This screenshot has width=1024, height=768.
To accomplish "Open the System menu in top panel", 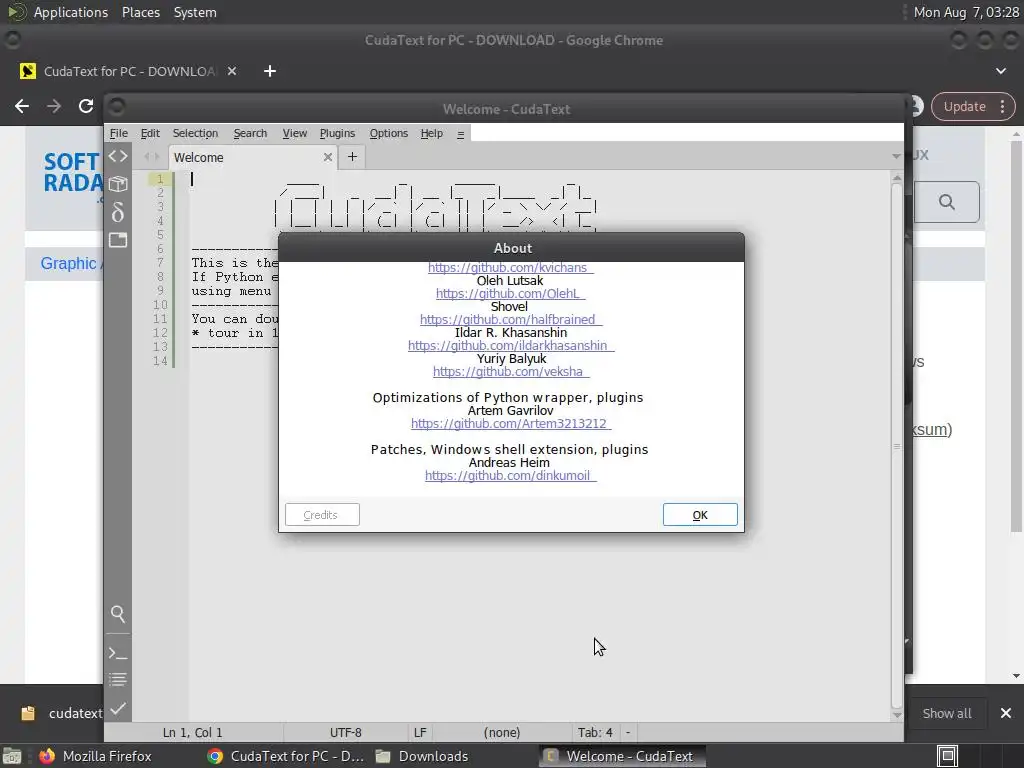I will 195,12.
